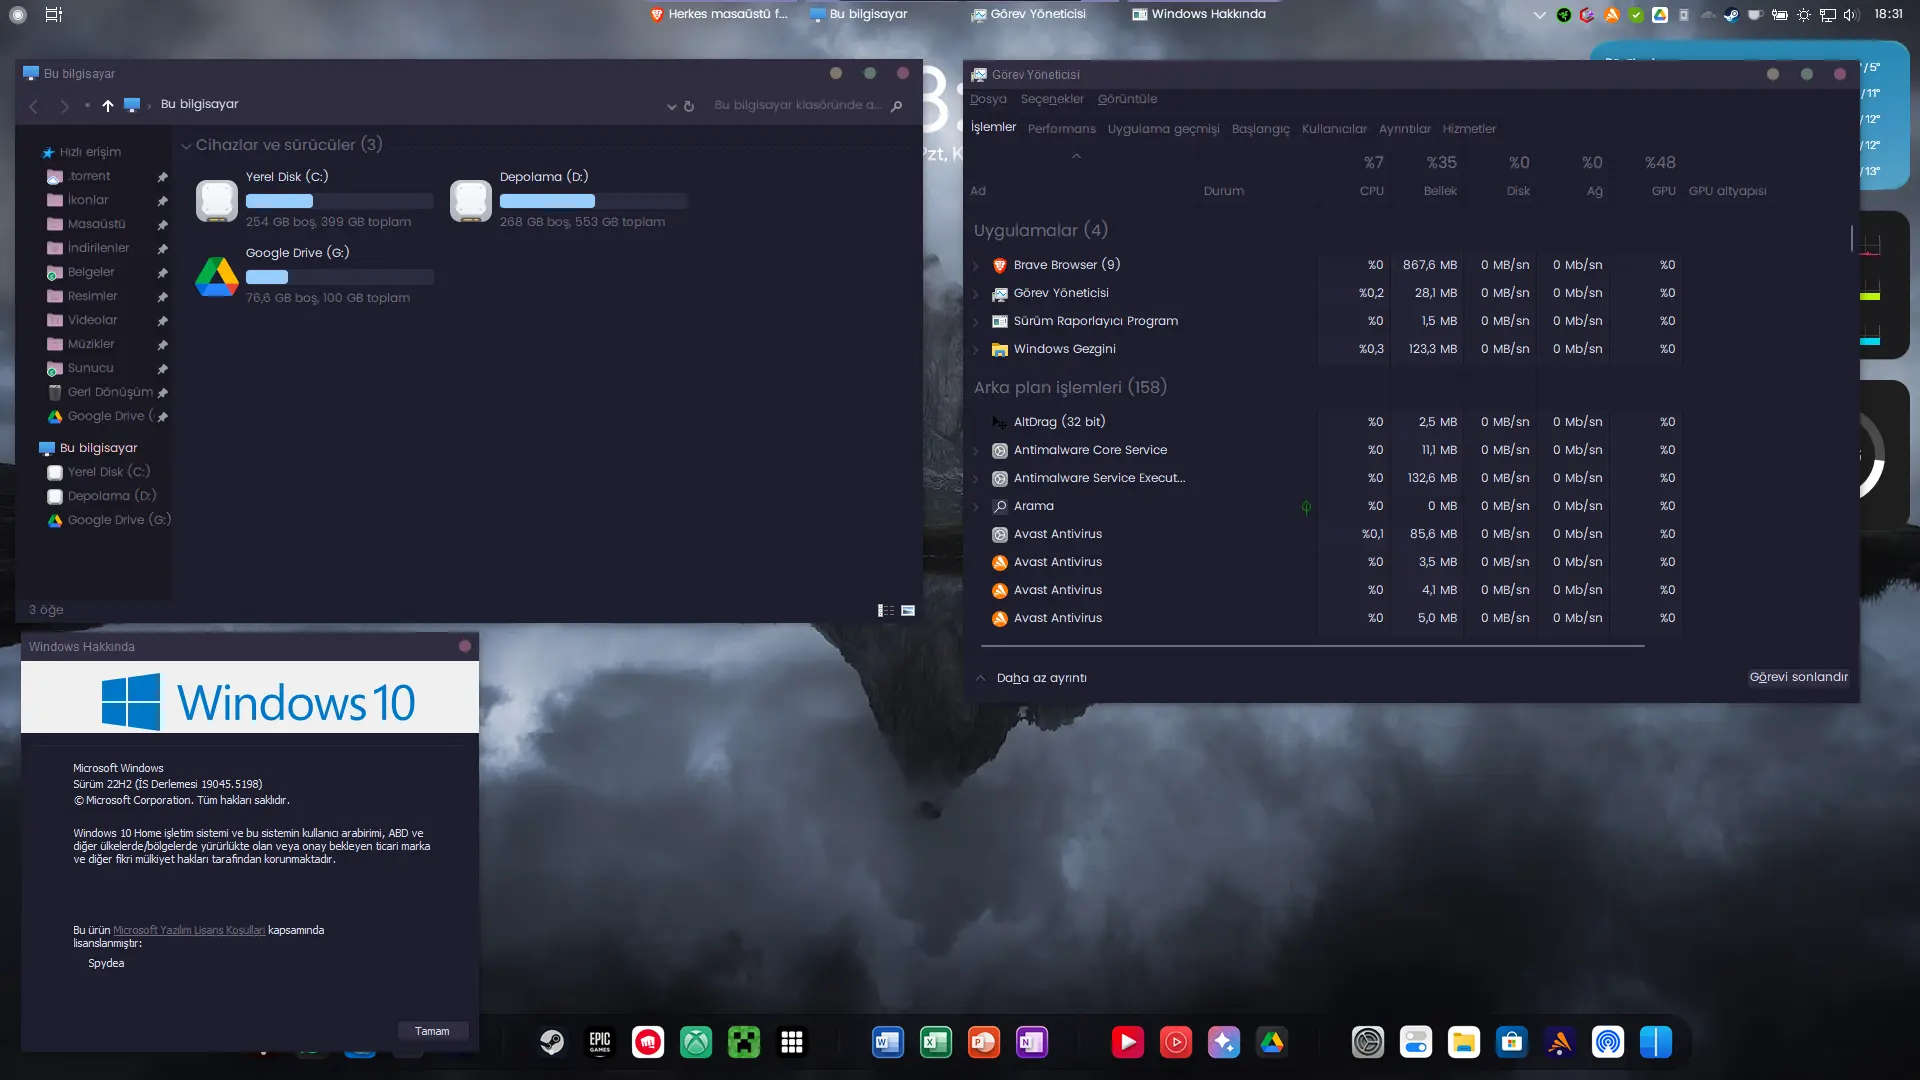Image resolution: width=1920 pixels, height=1080 pixels.
Task: Click the explorer back arrow
Action: click(34, 105)
